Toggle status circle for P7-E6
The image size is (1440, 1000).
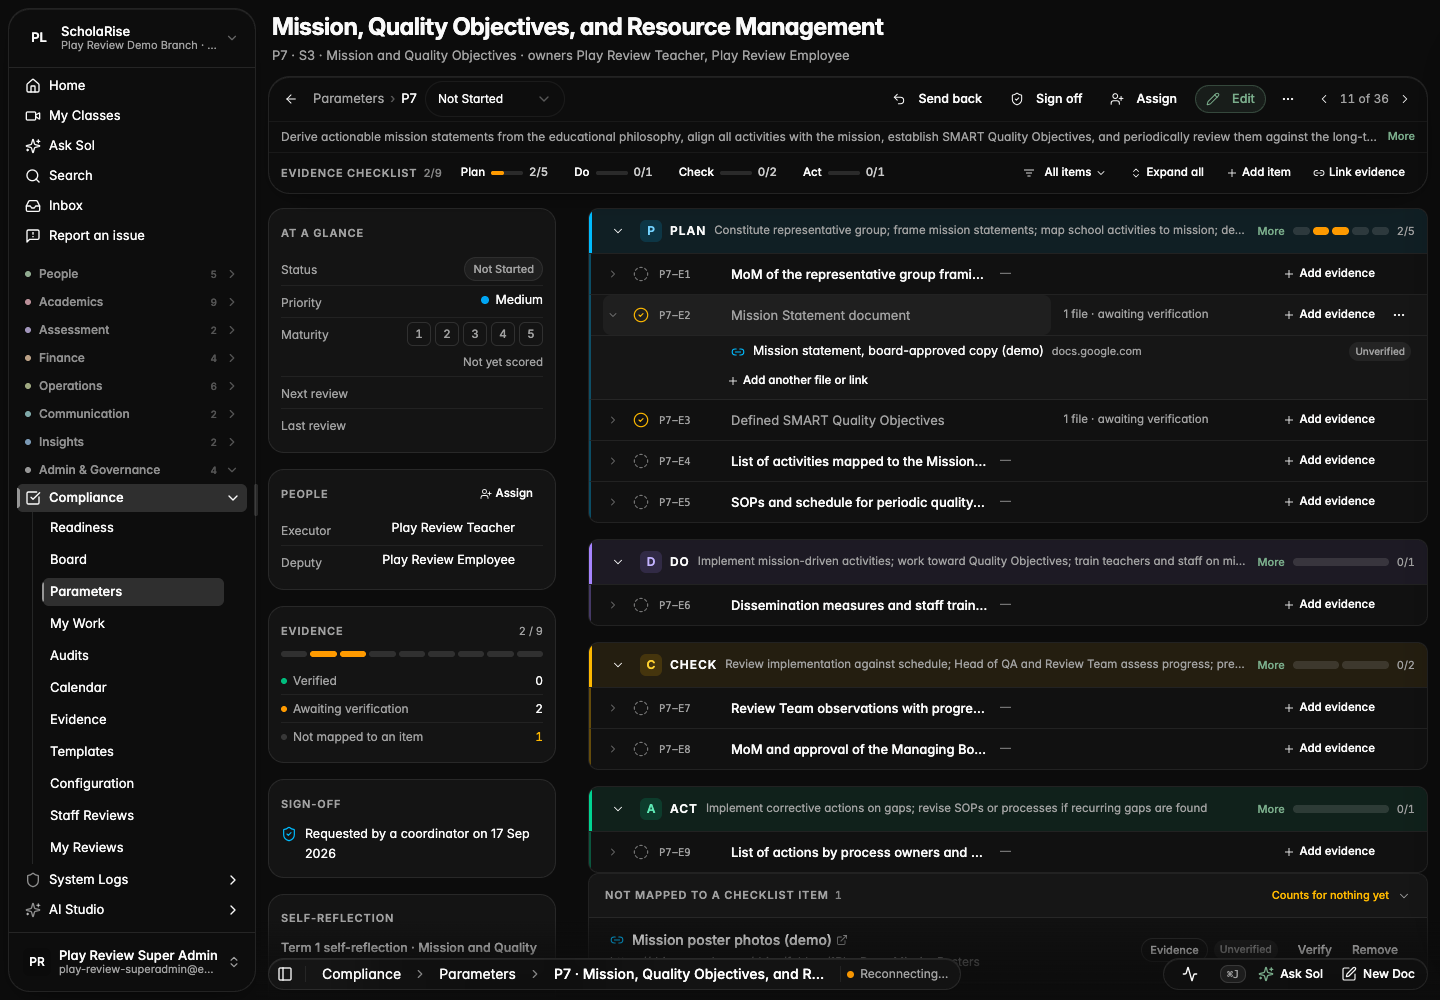pos(641,605)
